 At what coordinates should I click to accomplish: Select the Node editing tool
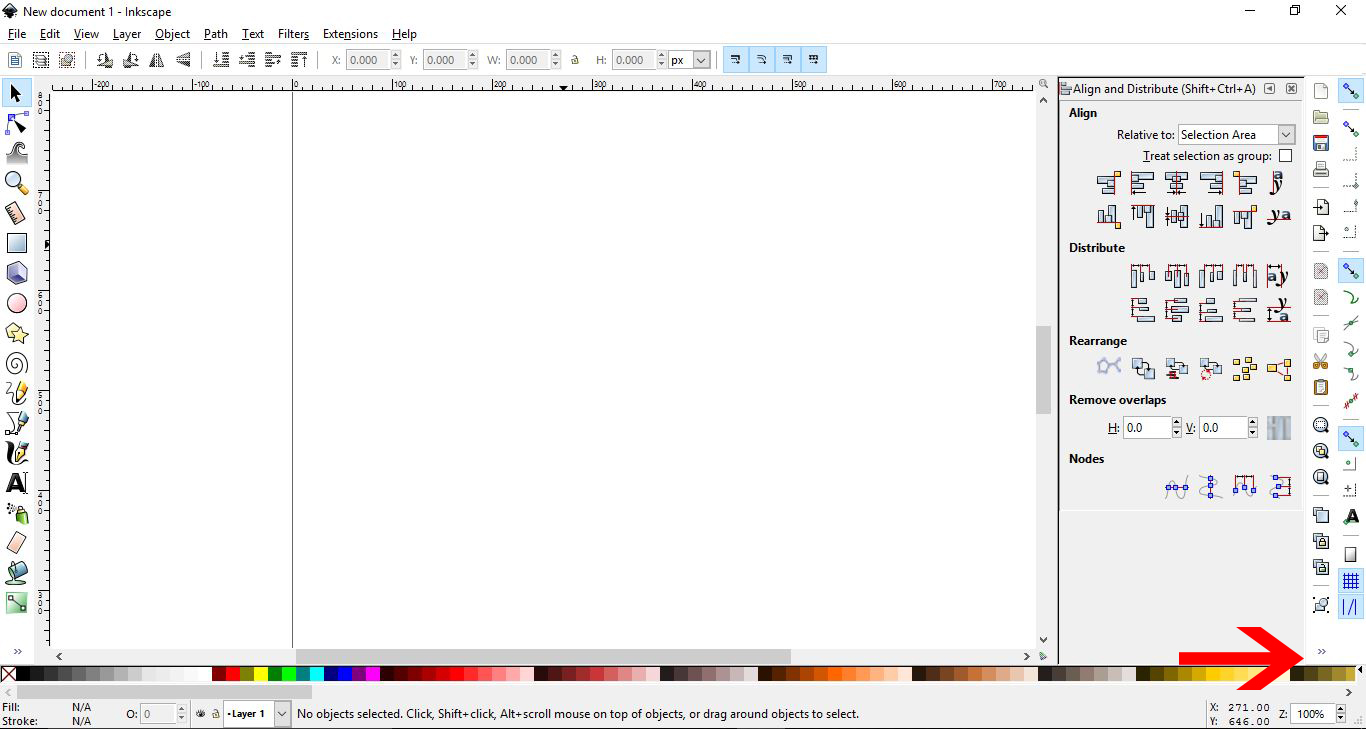[16, 123]
